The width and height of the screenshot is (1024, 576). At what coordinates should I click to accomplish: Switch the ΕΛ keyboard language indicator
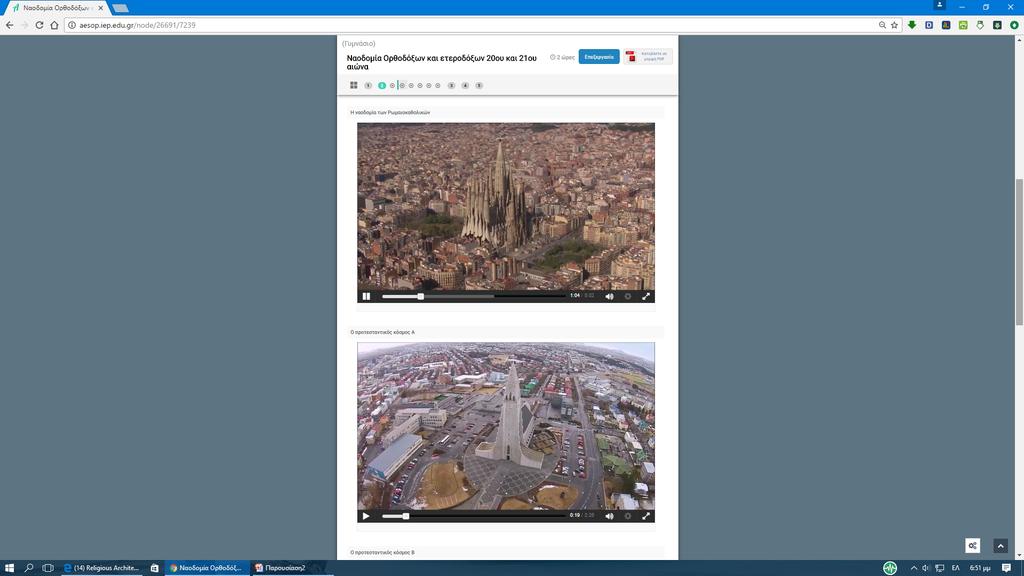point(955,568)
